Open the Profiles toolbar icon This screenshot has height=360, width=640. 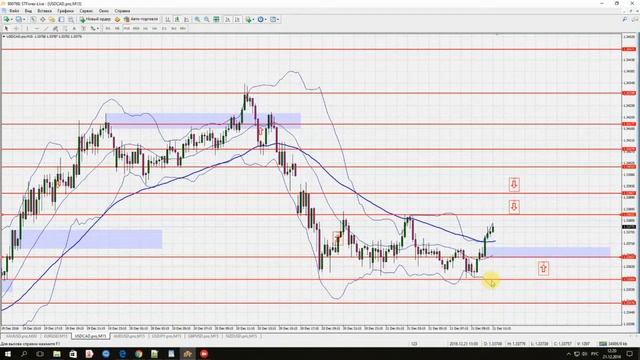pyautogui.click(x=18, y=19)
